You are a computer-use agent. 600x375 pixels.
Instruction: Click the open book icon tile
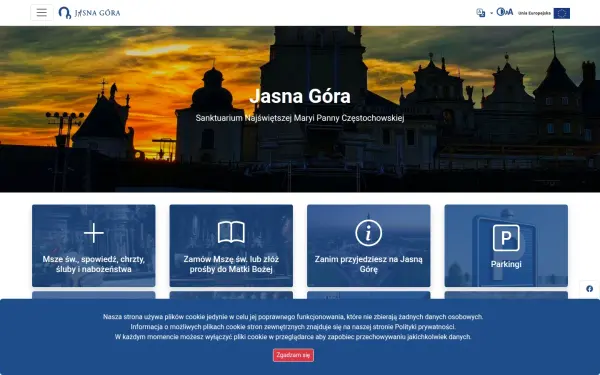coord(231,232)
